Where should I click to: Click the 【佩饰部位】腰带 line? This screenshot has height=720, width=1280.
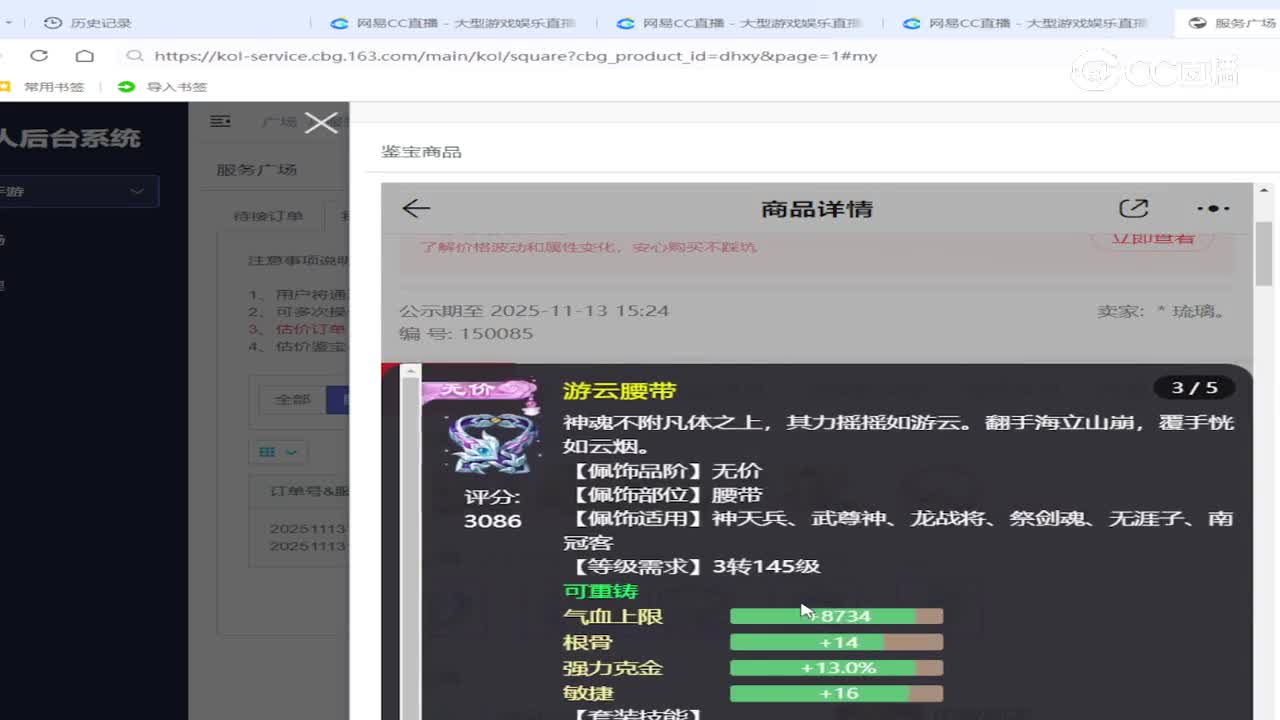[x=666, y=495]
